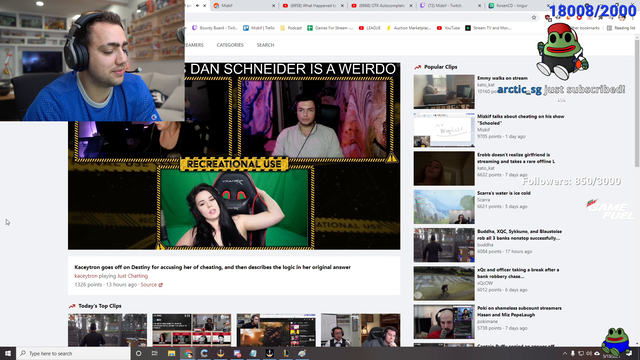Go to SEARCH in site navigation

(x=265, y=45)
